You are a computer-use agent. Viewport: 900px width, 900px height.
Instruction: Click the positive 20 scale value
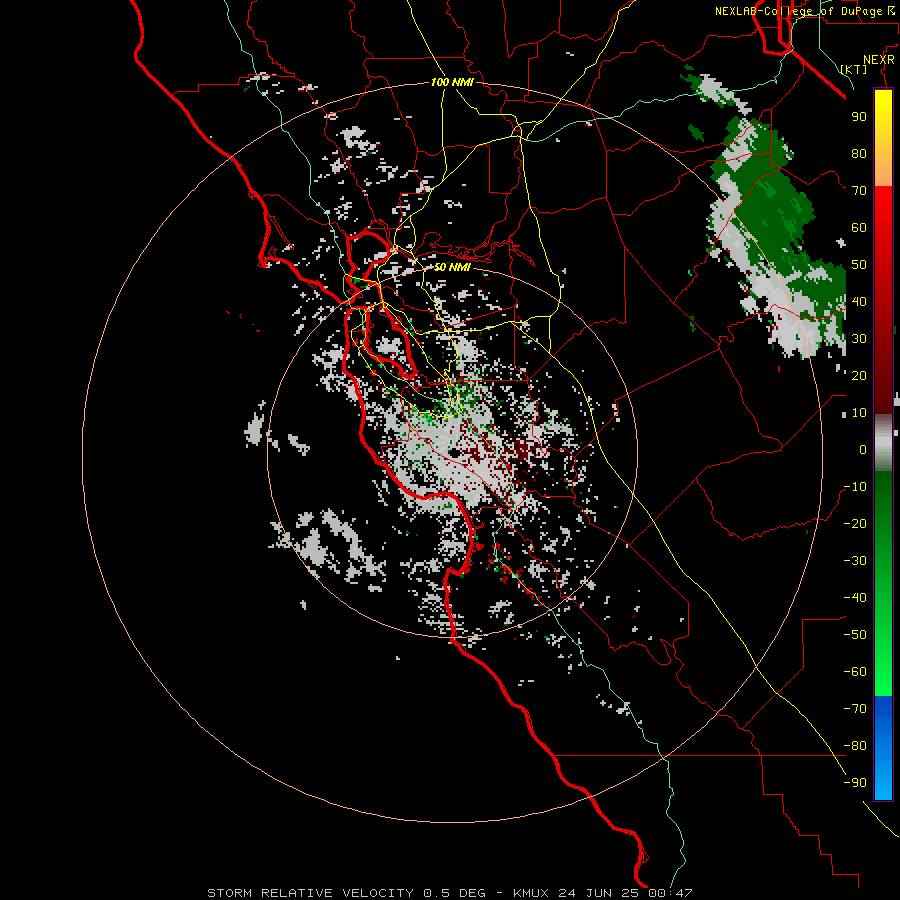[x=859, y=376]
